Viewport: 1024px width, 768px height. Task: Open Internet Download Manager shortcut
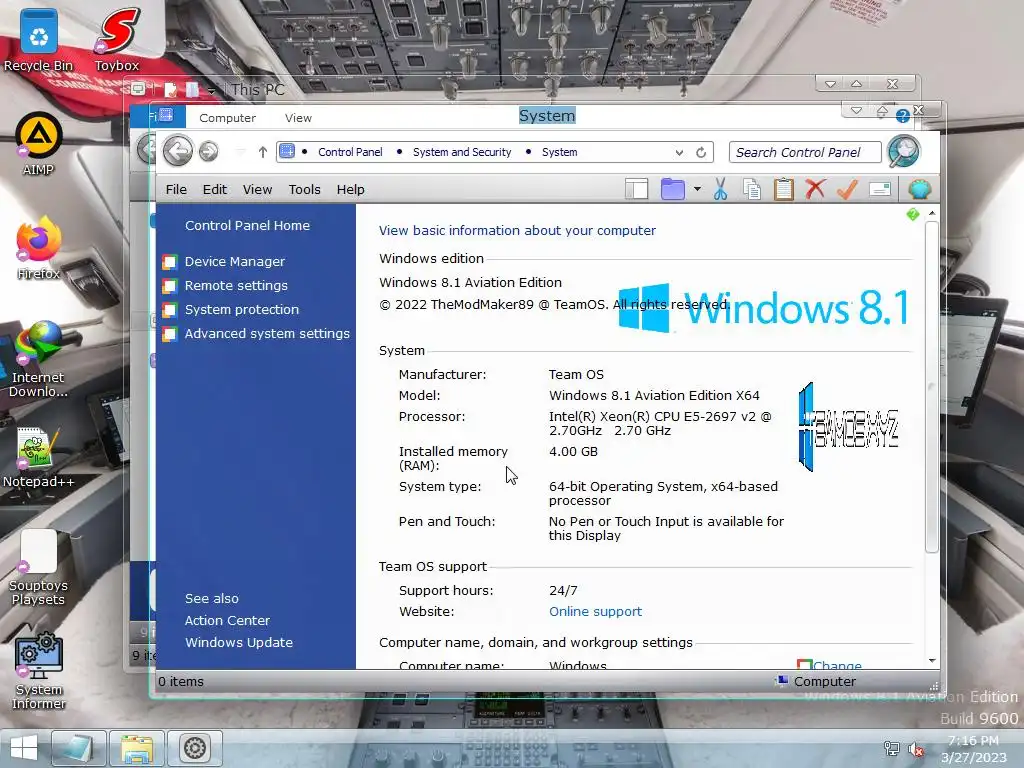click(x=39, y=359)
